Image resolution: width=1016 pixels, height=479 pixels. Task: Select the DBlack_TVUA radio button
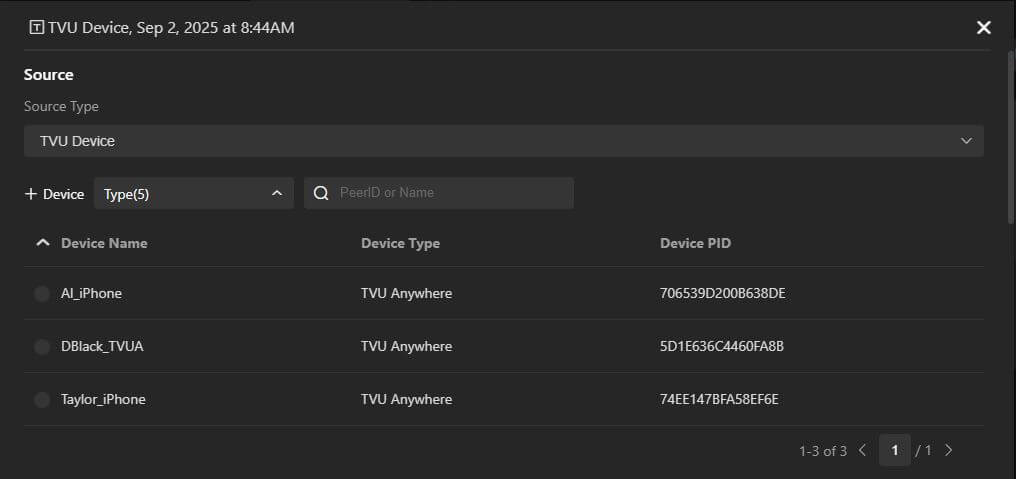42,347
